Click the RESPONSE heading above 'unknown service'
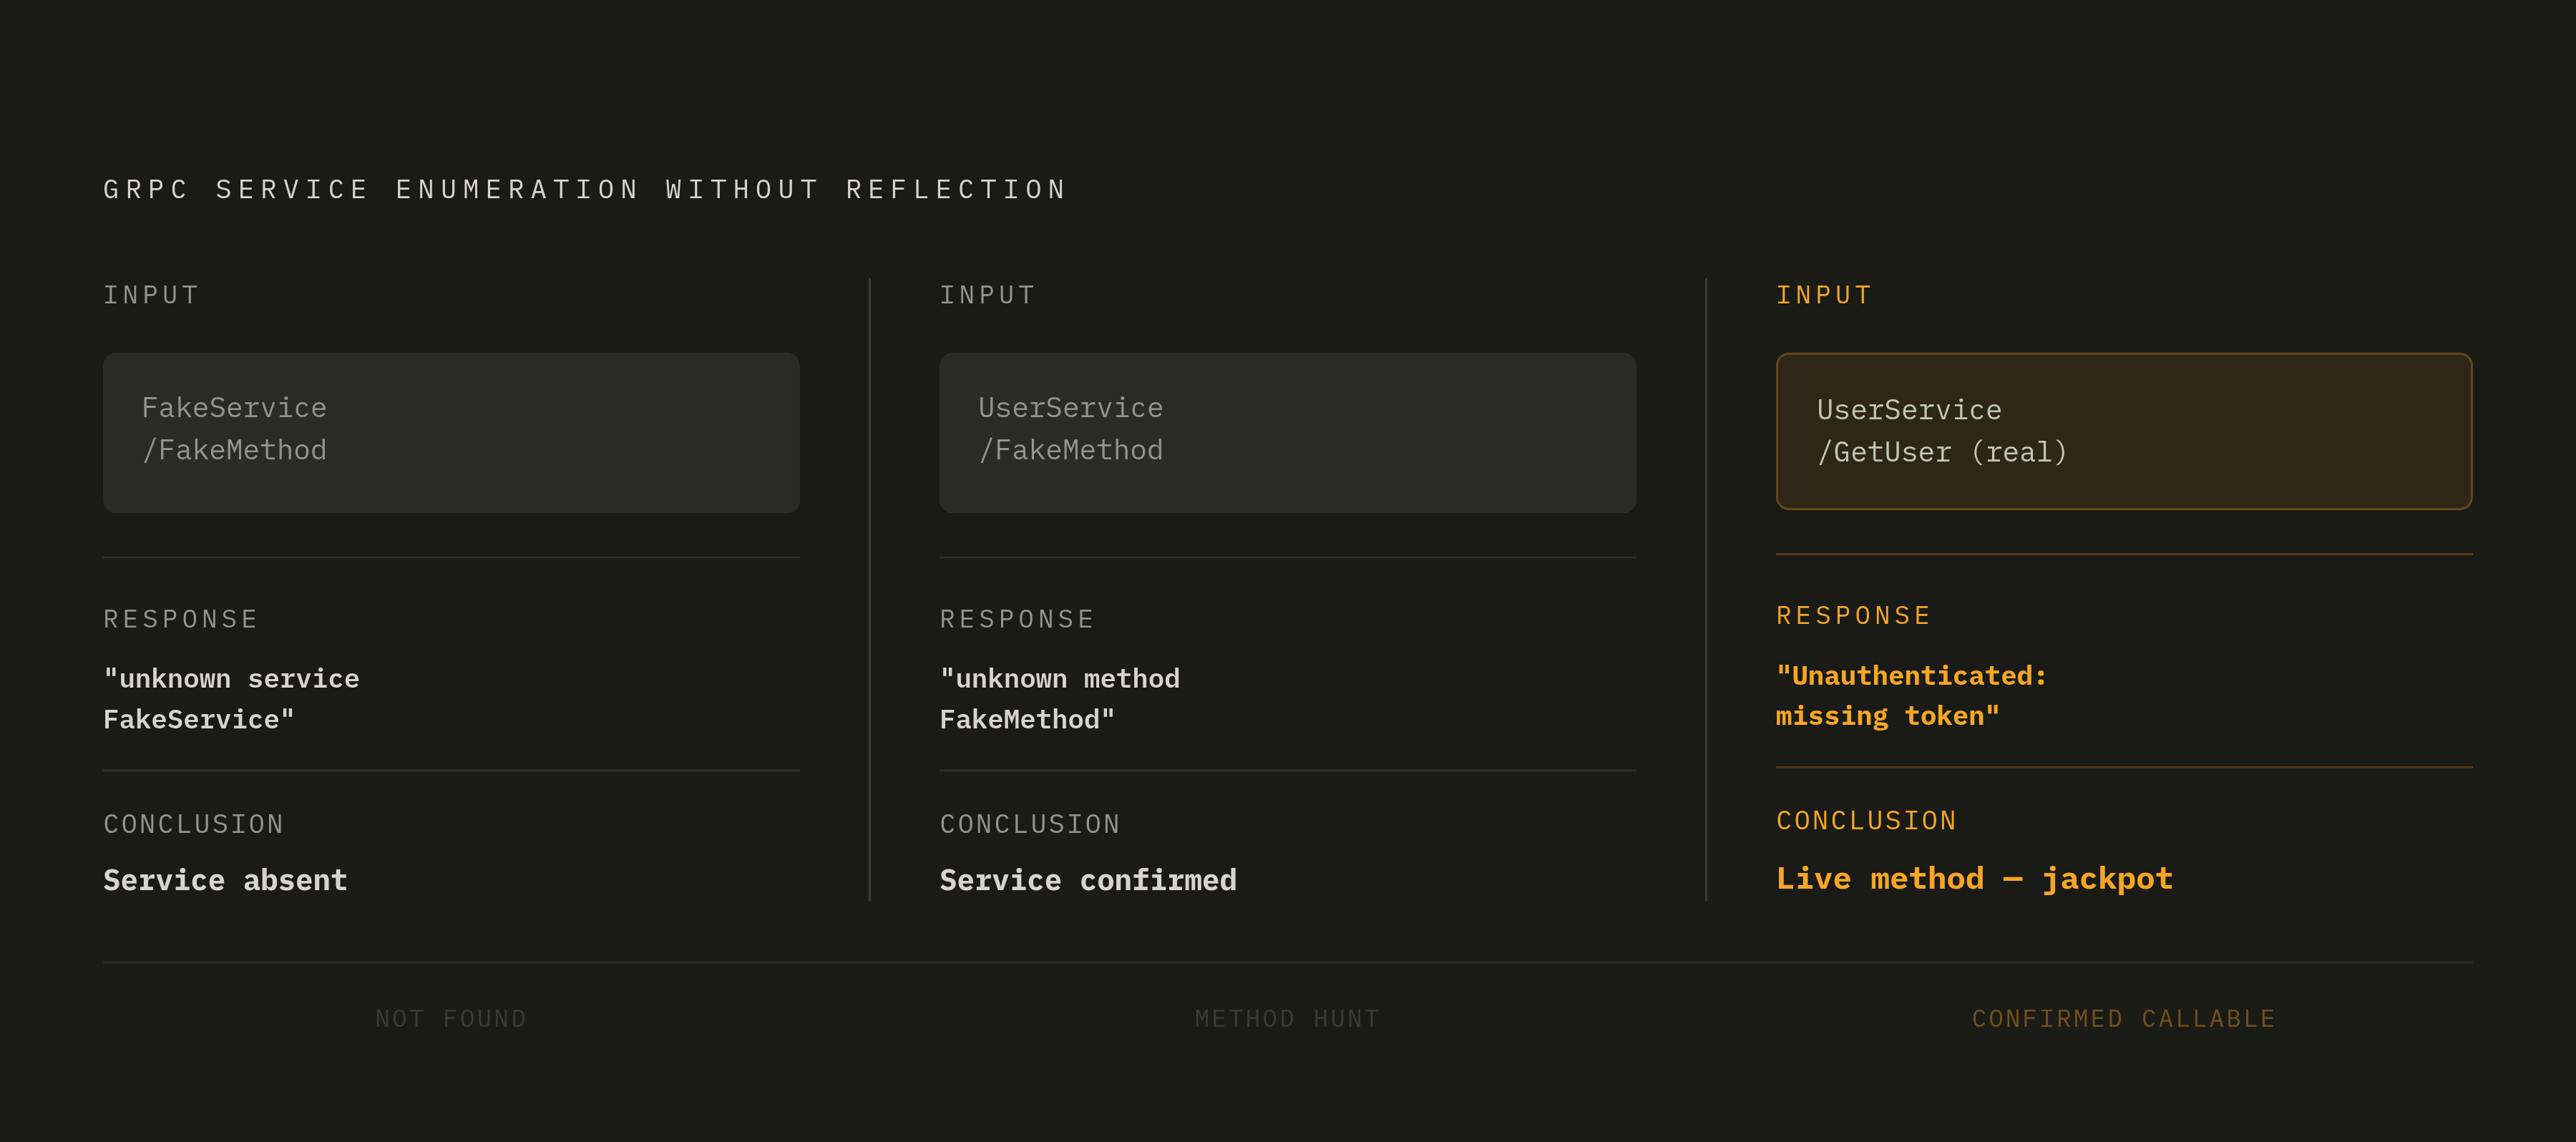 [x=181, y=620]
